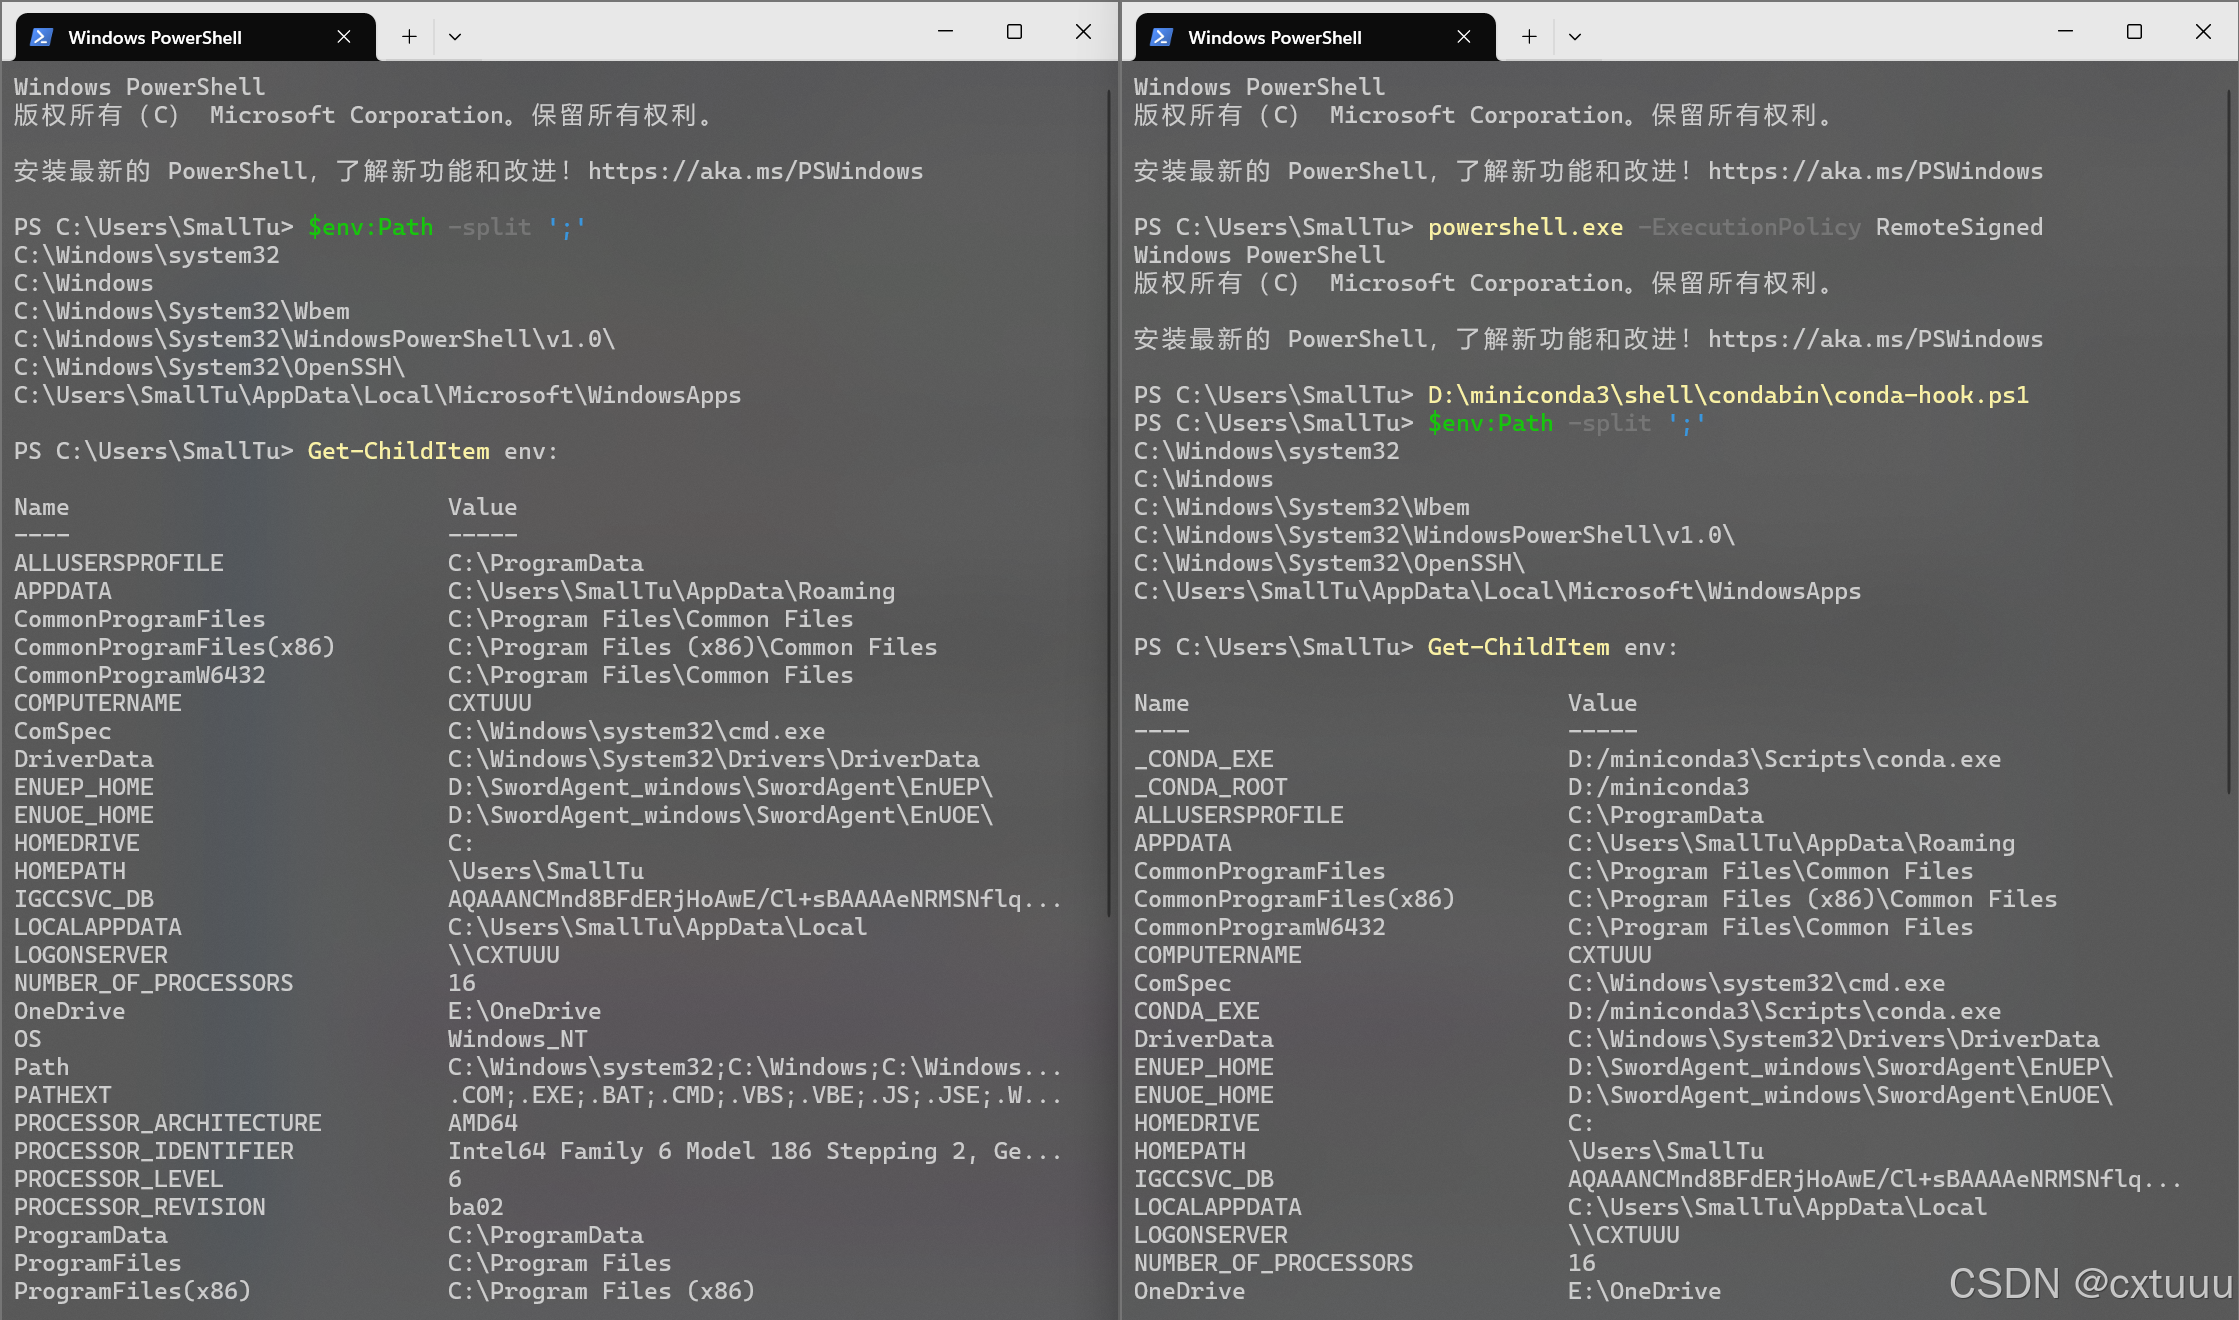Click Get-ChildItem command in left window

pyautogui.click(x=399, y=451)
